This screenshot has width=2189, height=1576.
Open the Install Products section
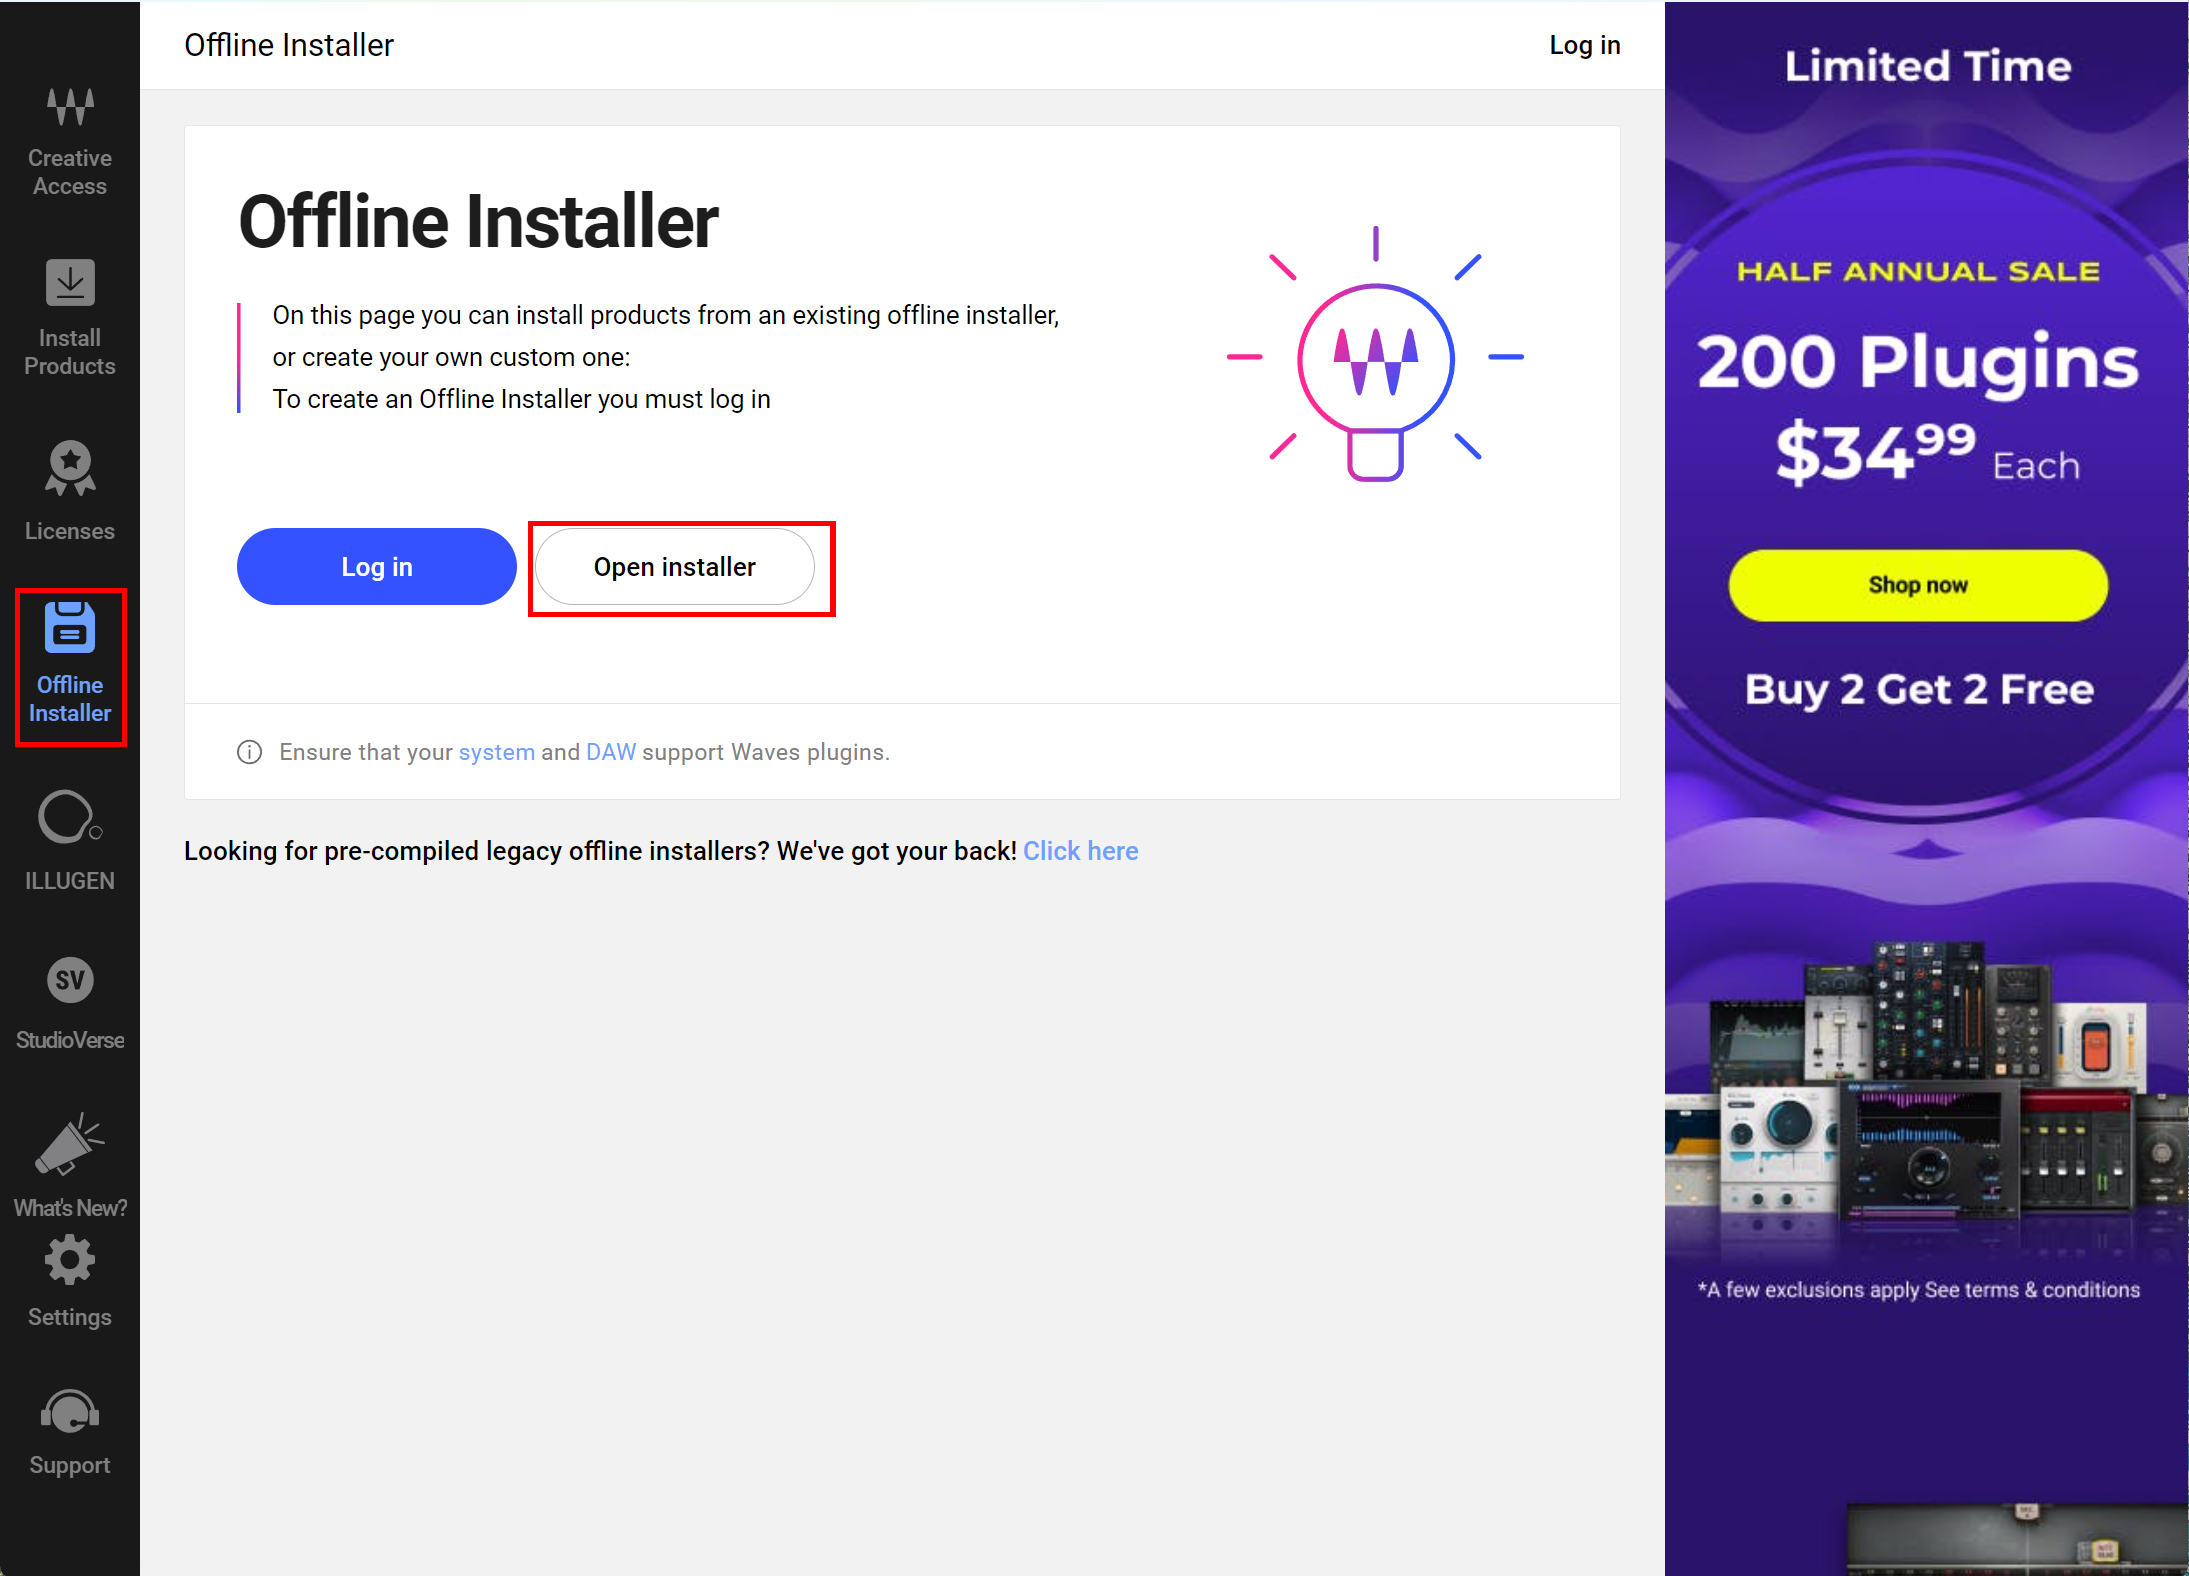[x=70, y=318]
